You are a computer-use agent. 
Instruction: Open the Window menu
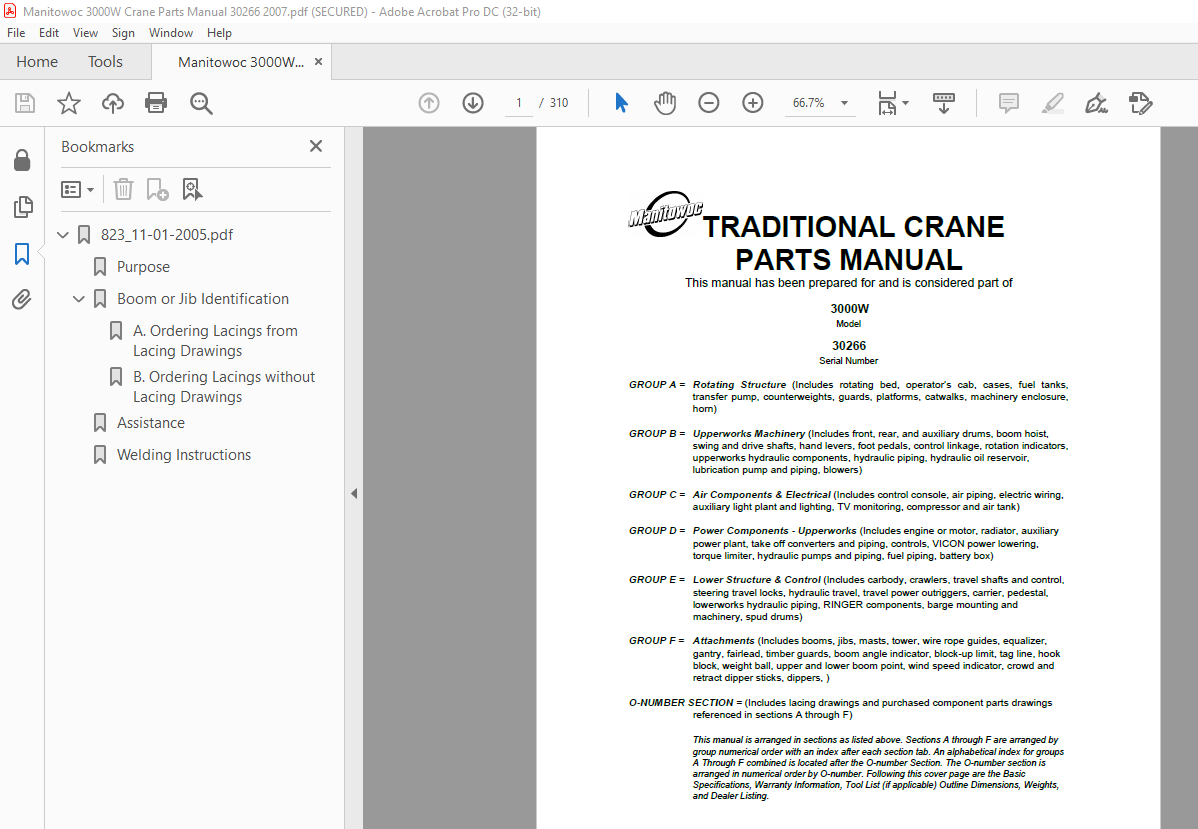click(x=170, y=33)
